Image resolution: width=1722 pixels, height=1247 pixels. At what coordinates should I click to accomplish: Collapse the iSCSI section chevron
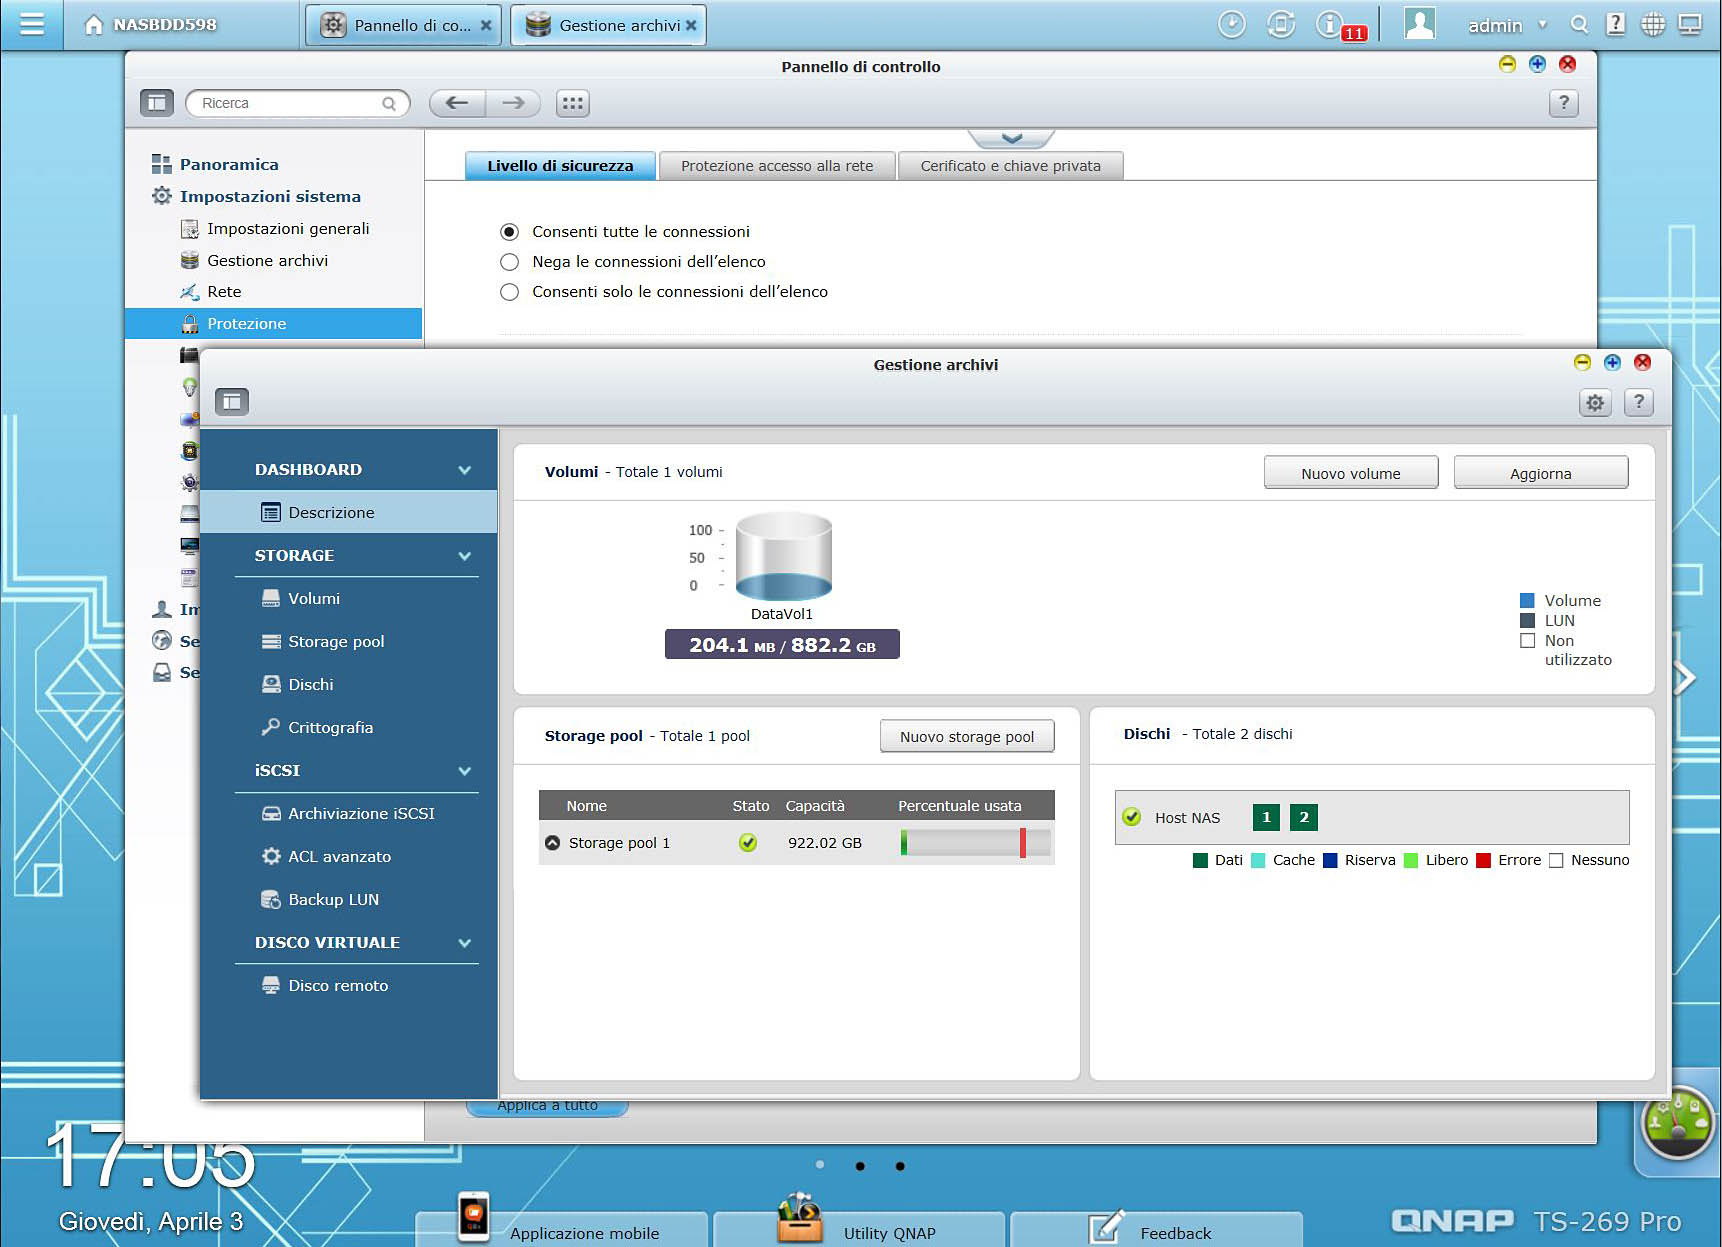(x=464, y=771)
